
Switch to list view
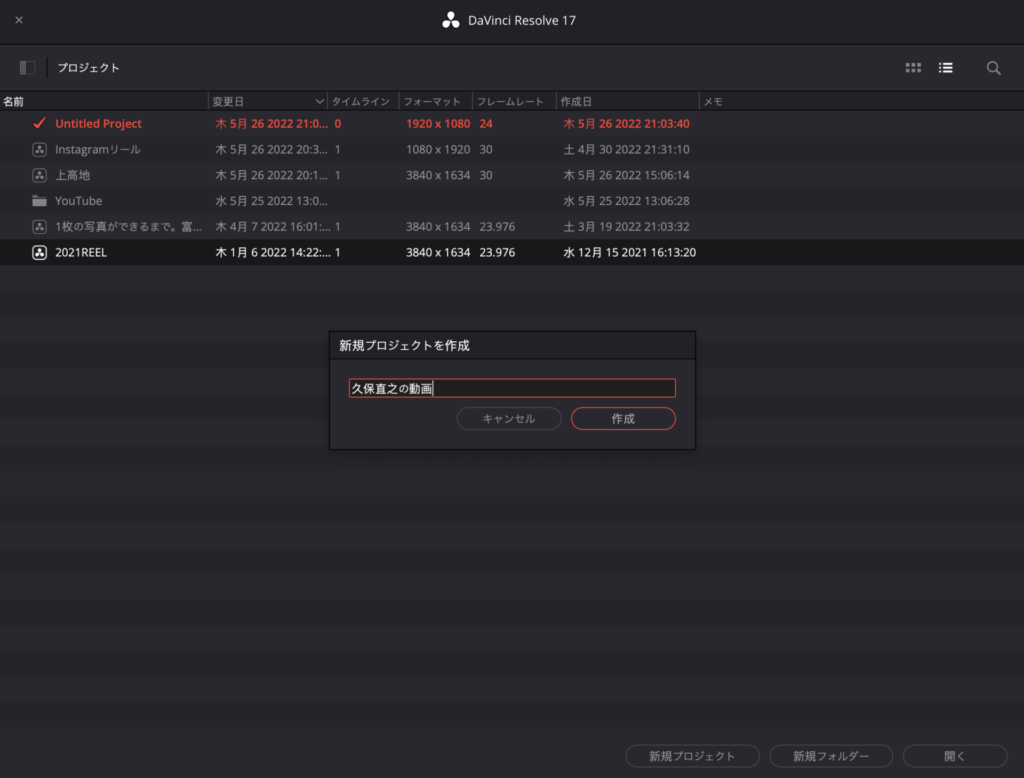point(946,67)
